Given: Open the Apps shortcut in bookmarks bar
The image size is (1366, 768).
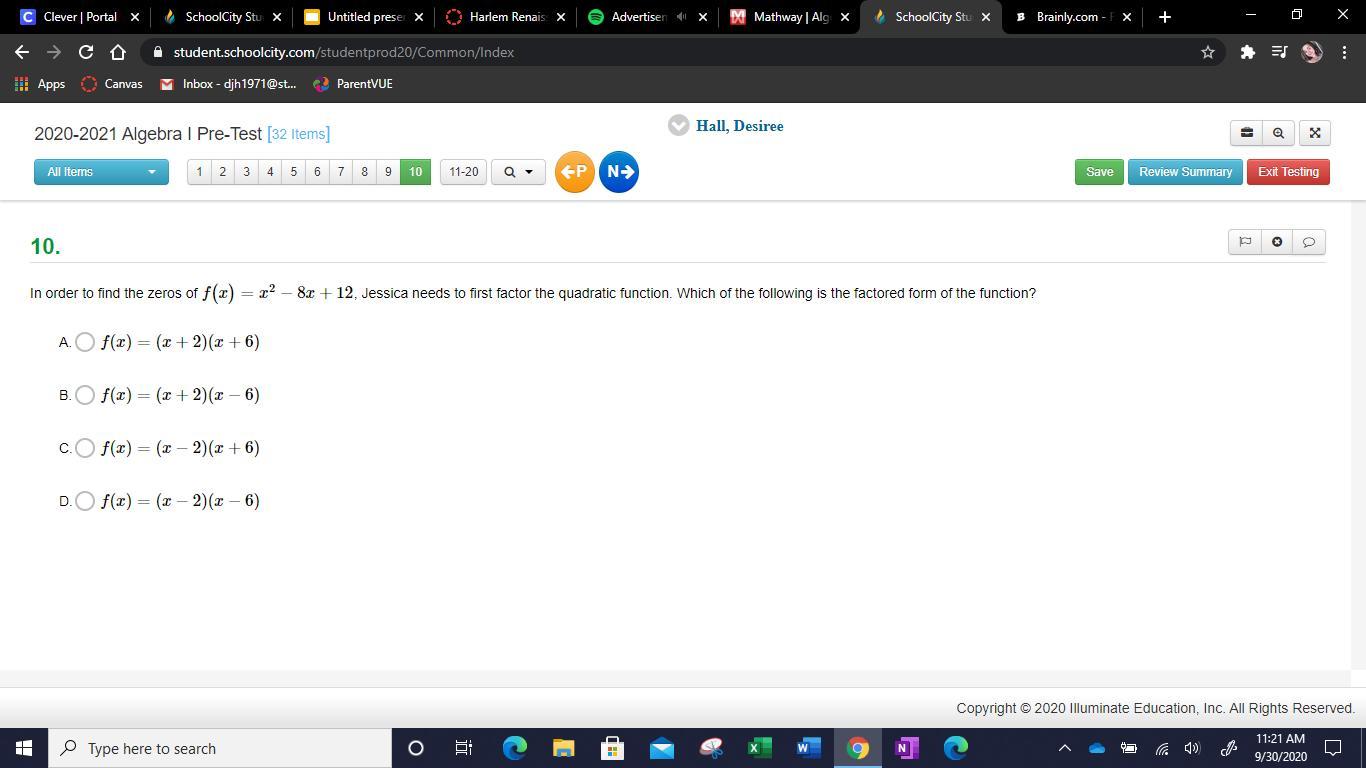Looking at the screenshot, I should click(40, 84).
